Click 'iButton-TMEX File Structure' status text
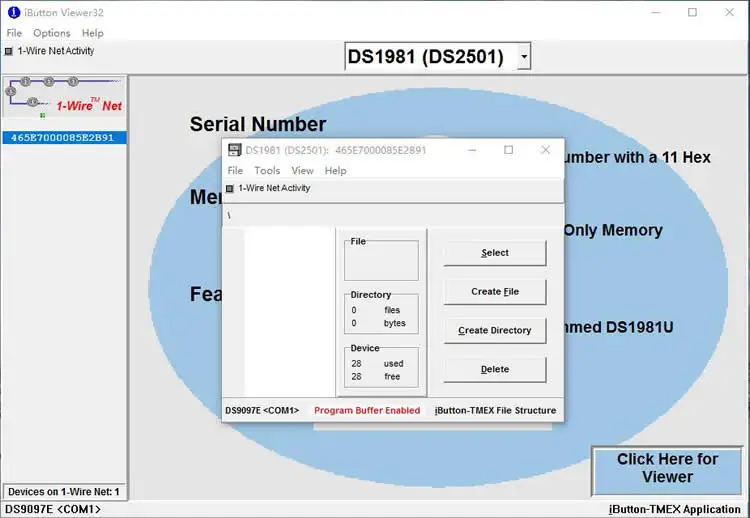This screenshot has height=518, width=750. coord(495,410)
